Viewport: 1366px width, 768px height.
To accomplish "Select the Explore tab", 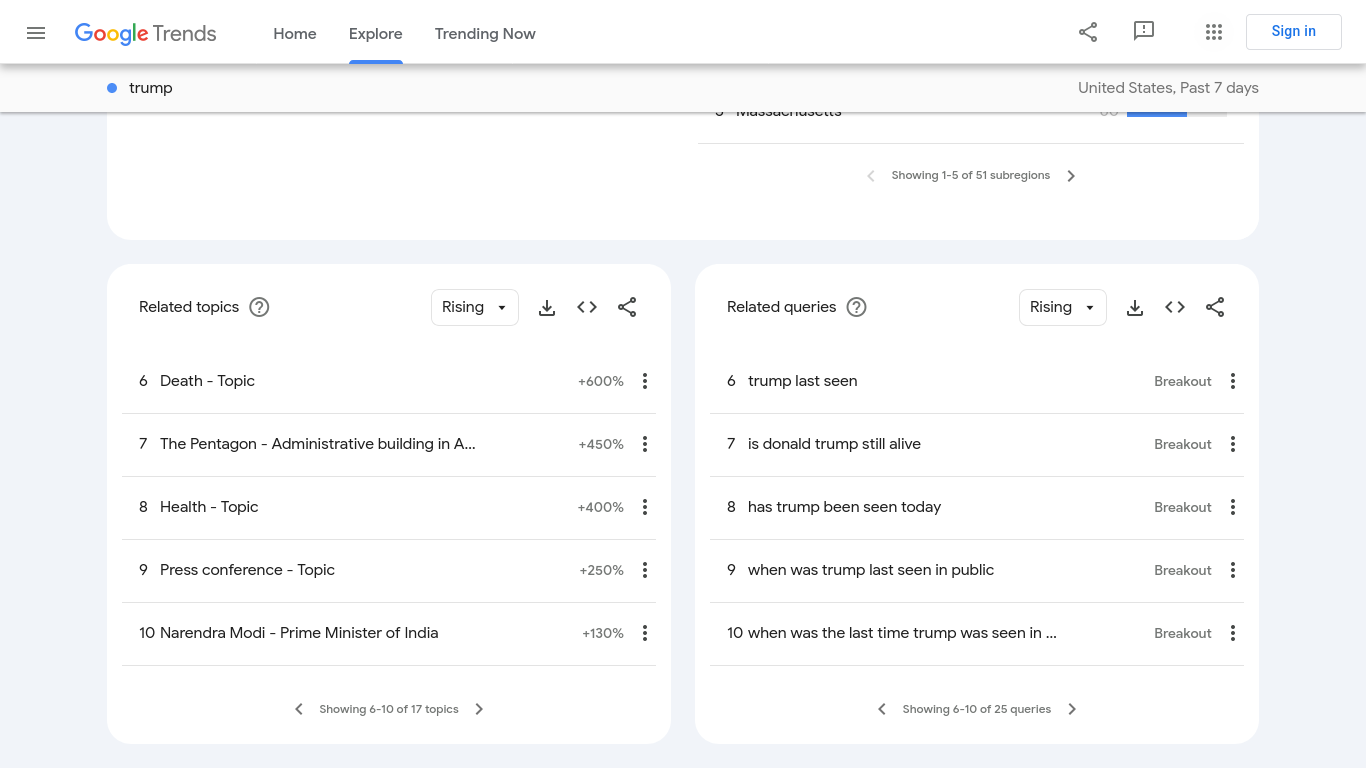I will pos(376,34).
